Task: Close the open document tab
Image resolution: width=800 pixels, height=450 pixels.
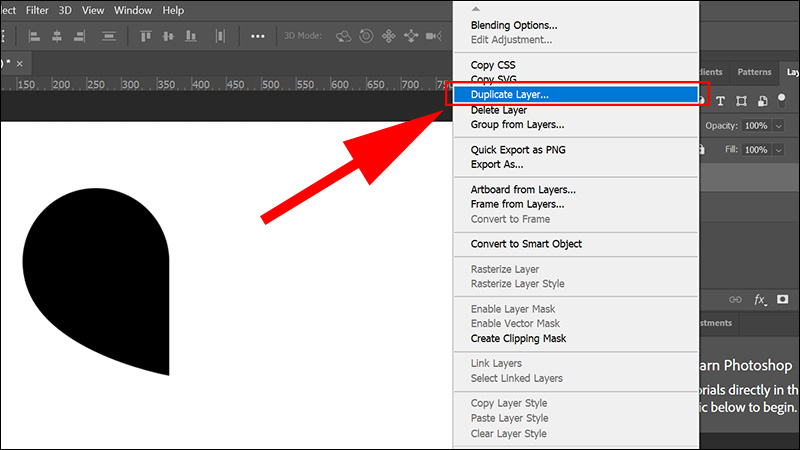Action: coord(20,62)
